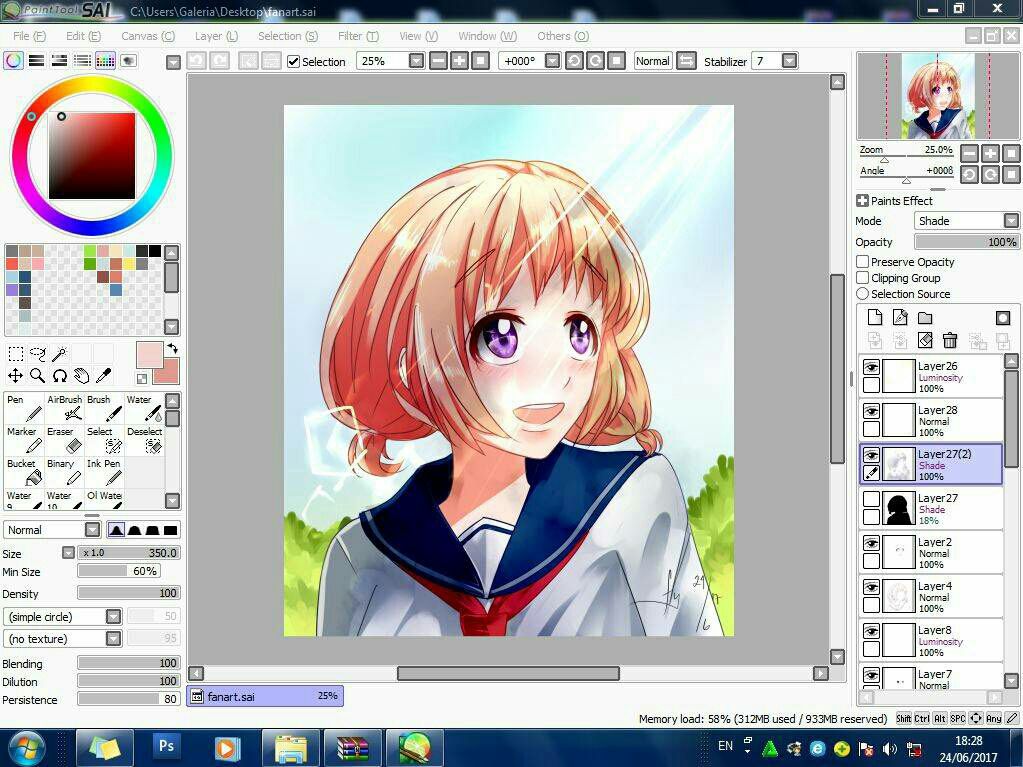This screenshot has width=1023, height=767.
Task: Delete the current layer via trash icon
Action: tap(950, 340)
